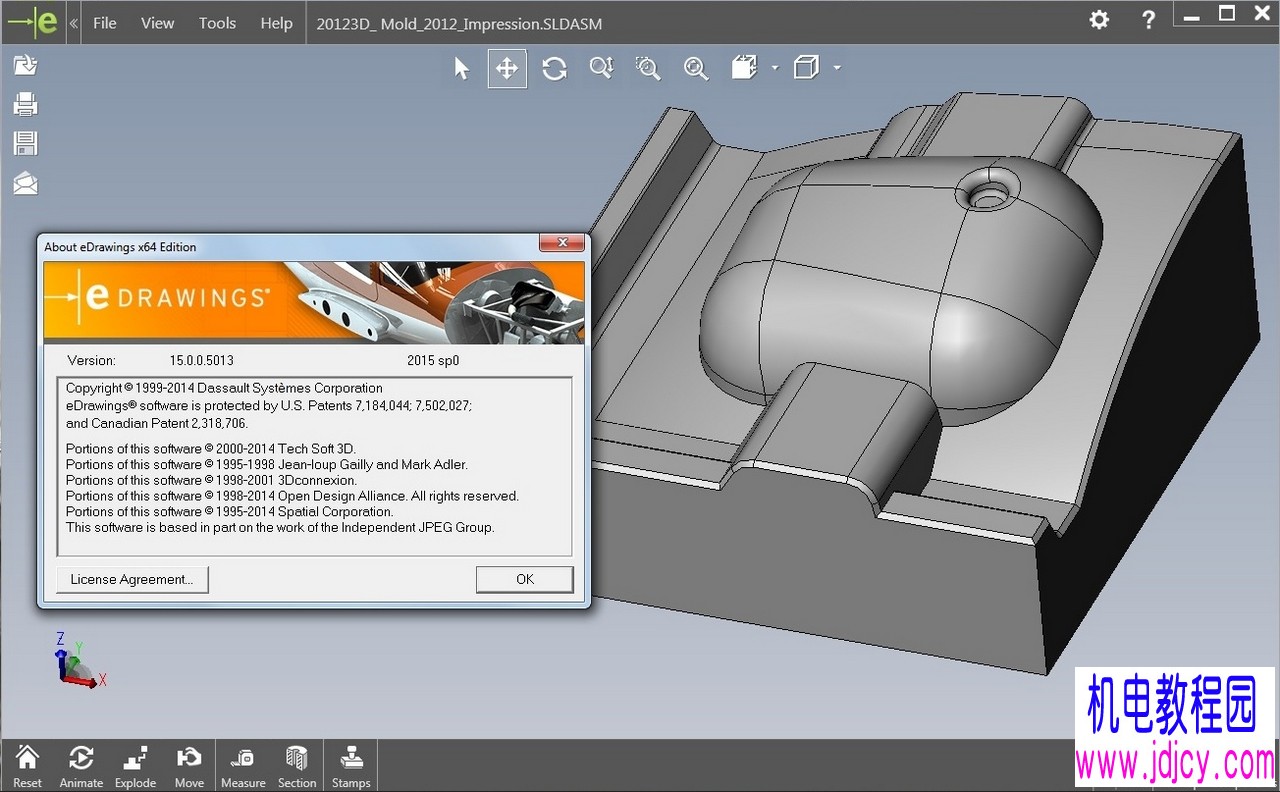Click the version number 15.0.0.5013
This screenshot has height=792, width=1280.
coord(202,360)
